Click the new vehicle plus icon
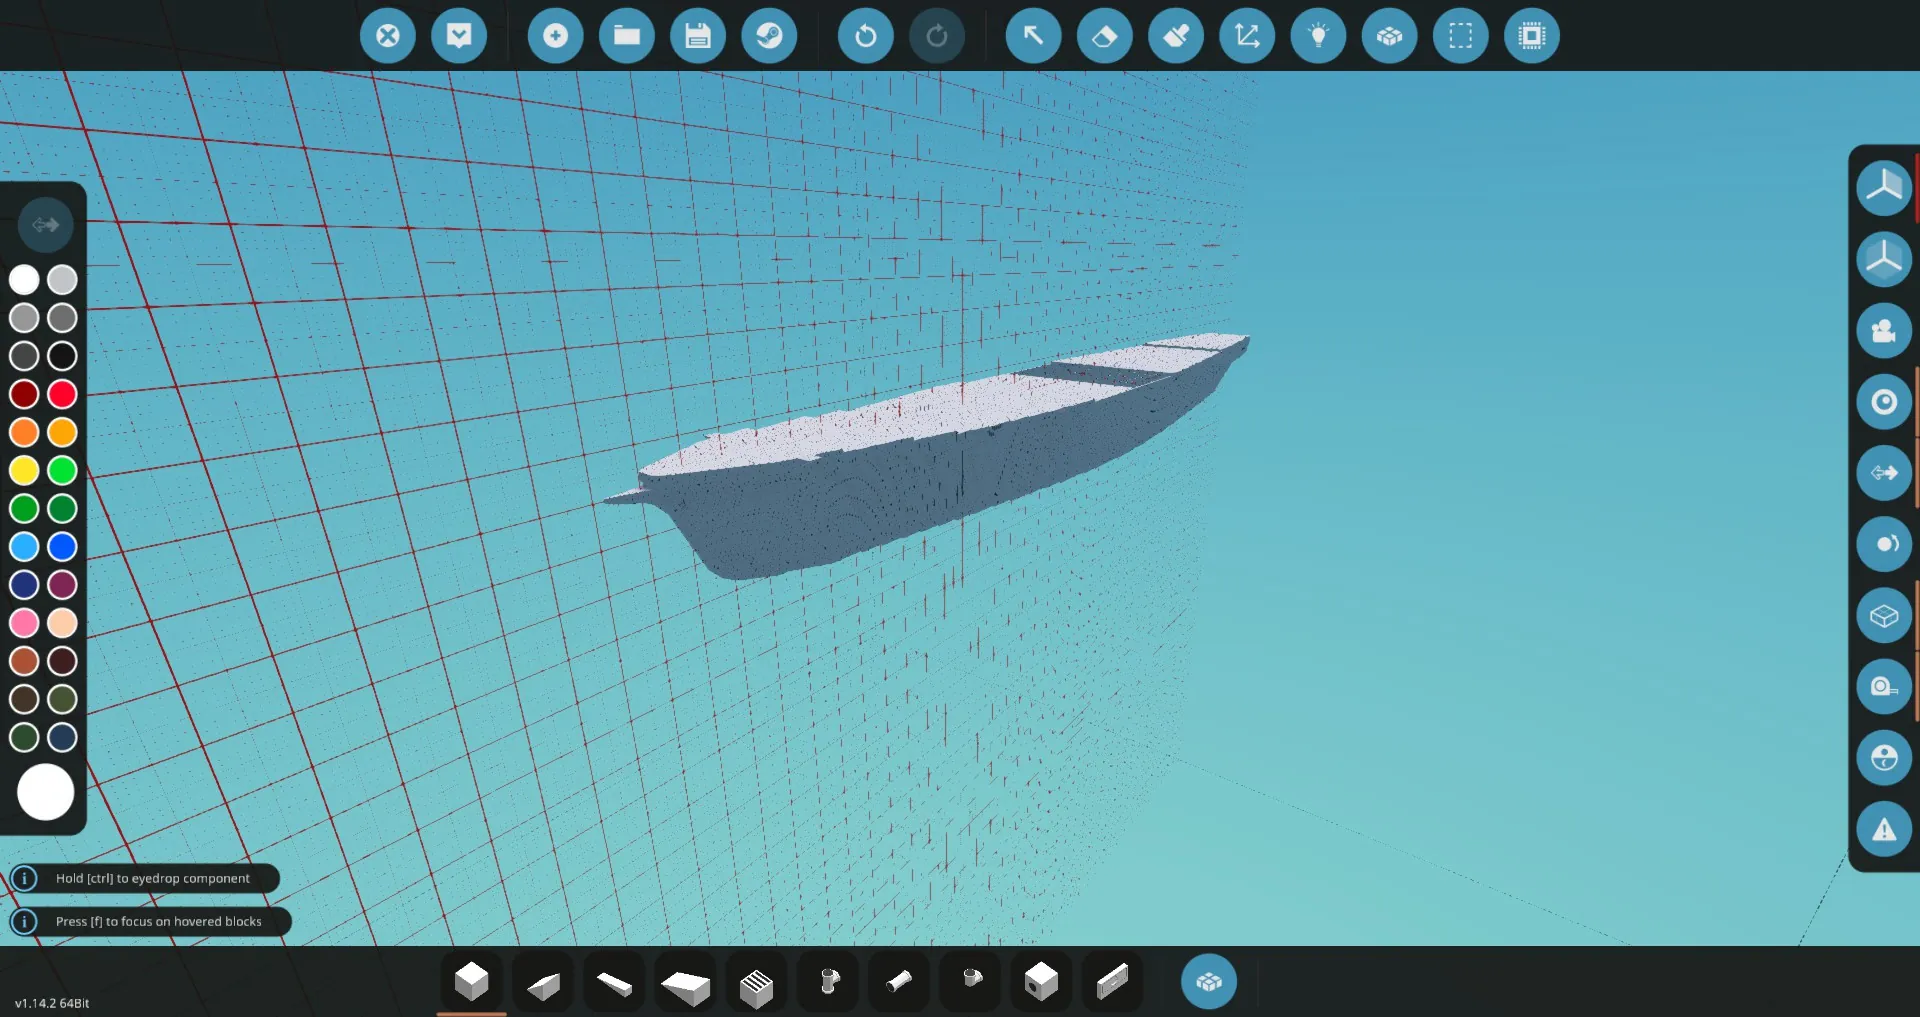 (555, 36)
